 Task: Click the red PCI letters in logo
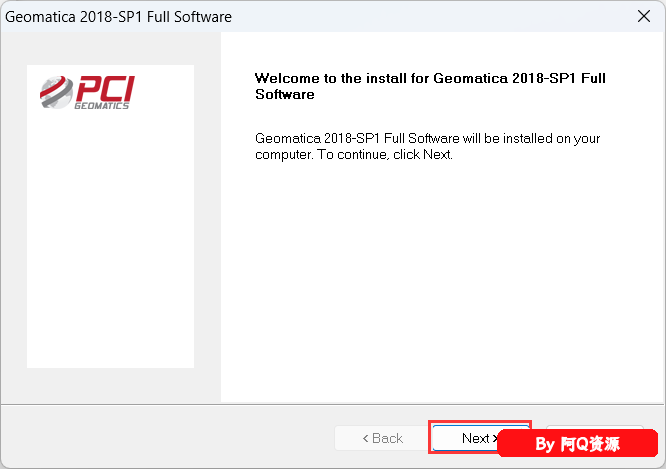105,88
